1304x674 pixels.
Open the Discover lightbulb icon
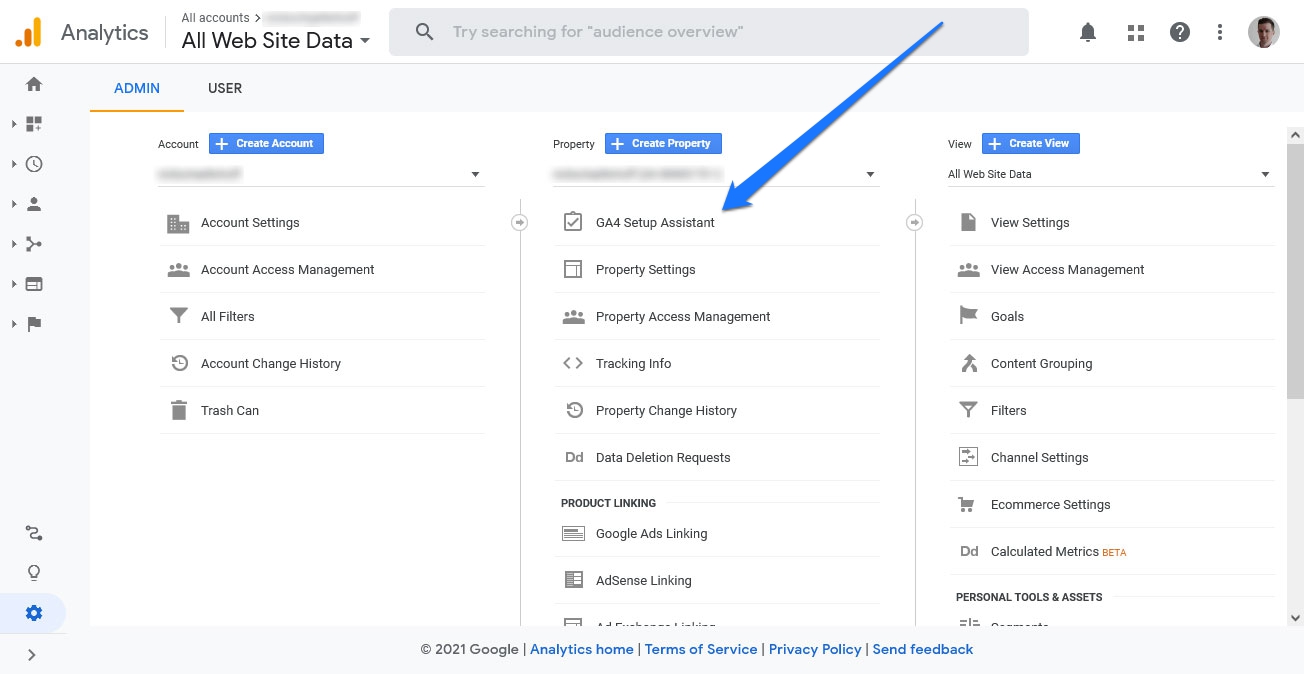click(x=34, y=573)
